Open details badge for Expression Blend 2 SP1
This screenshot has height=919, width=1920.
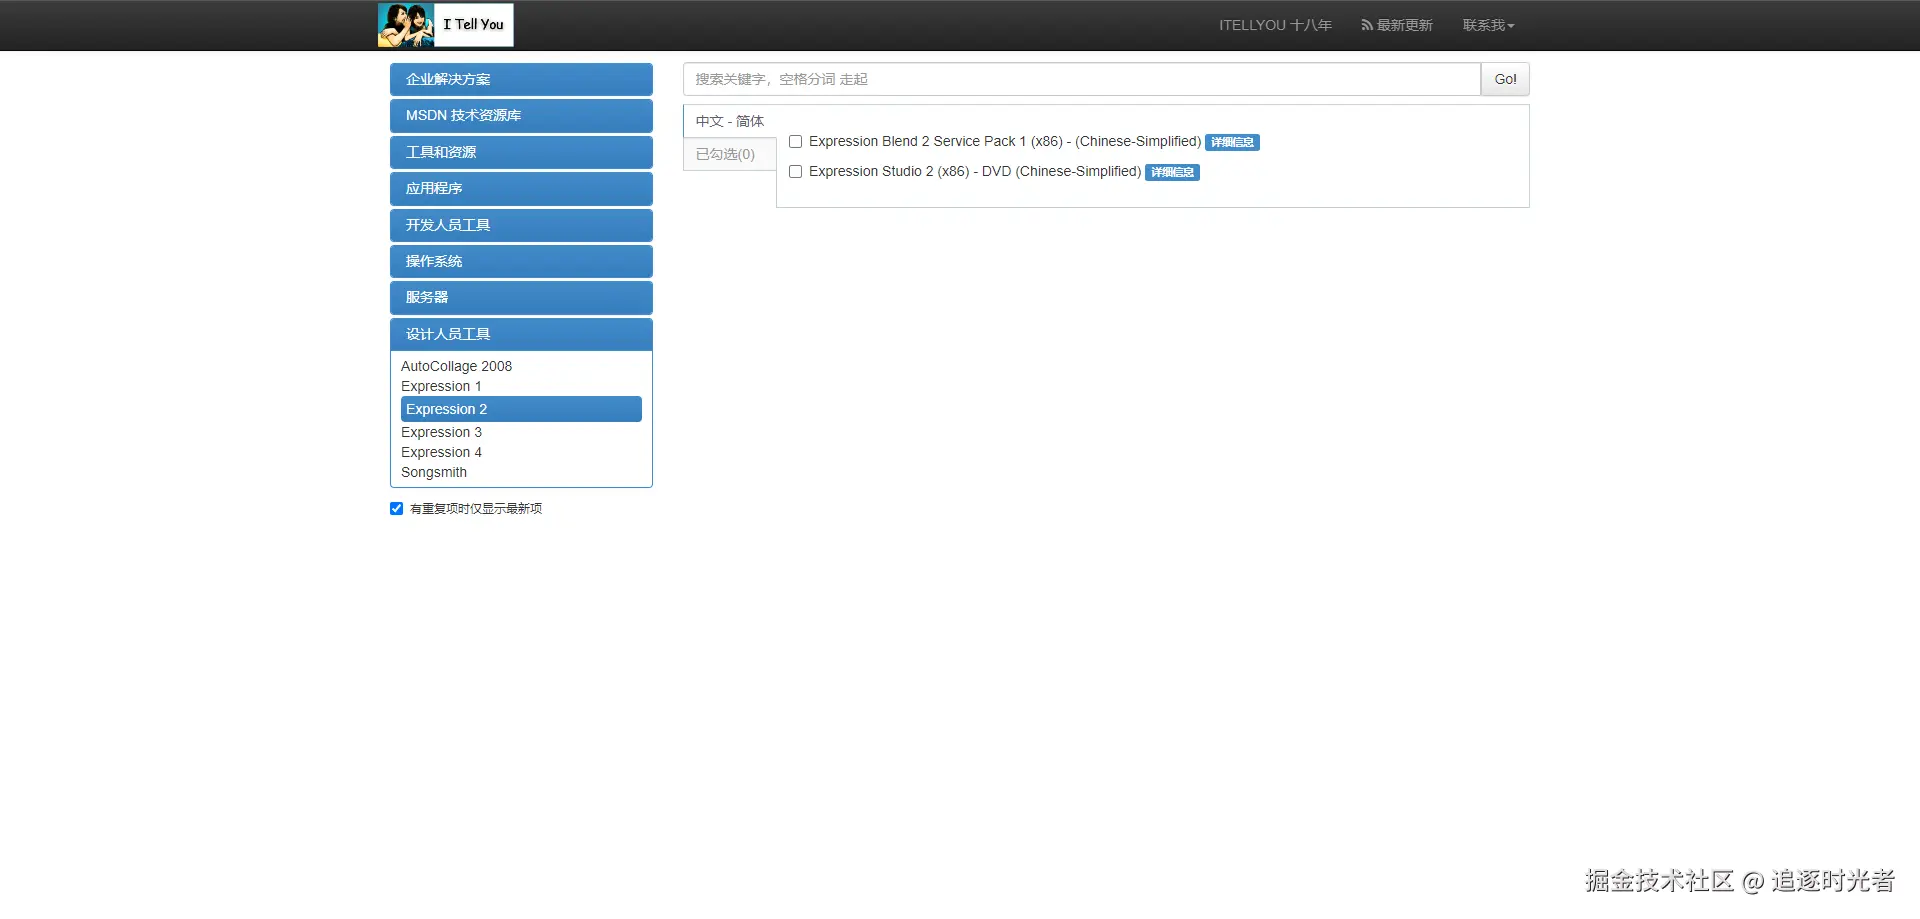click(1232, 143)
